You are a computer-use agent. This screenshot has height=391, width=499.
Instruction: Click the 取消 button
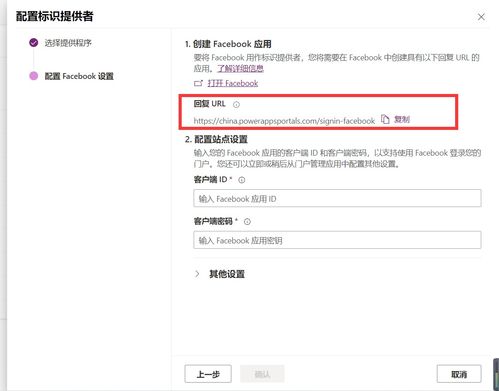[x=459, y=374]
